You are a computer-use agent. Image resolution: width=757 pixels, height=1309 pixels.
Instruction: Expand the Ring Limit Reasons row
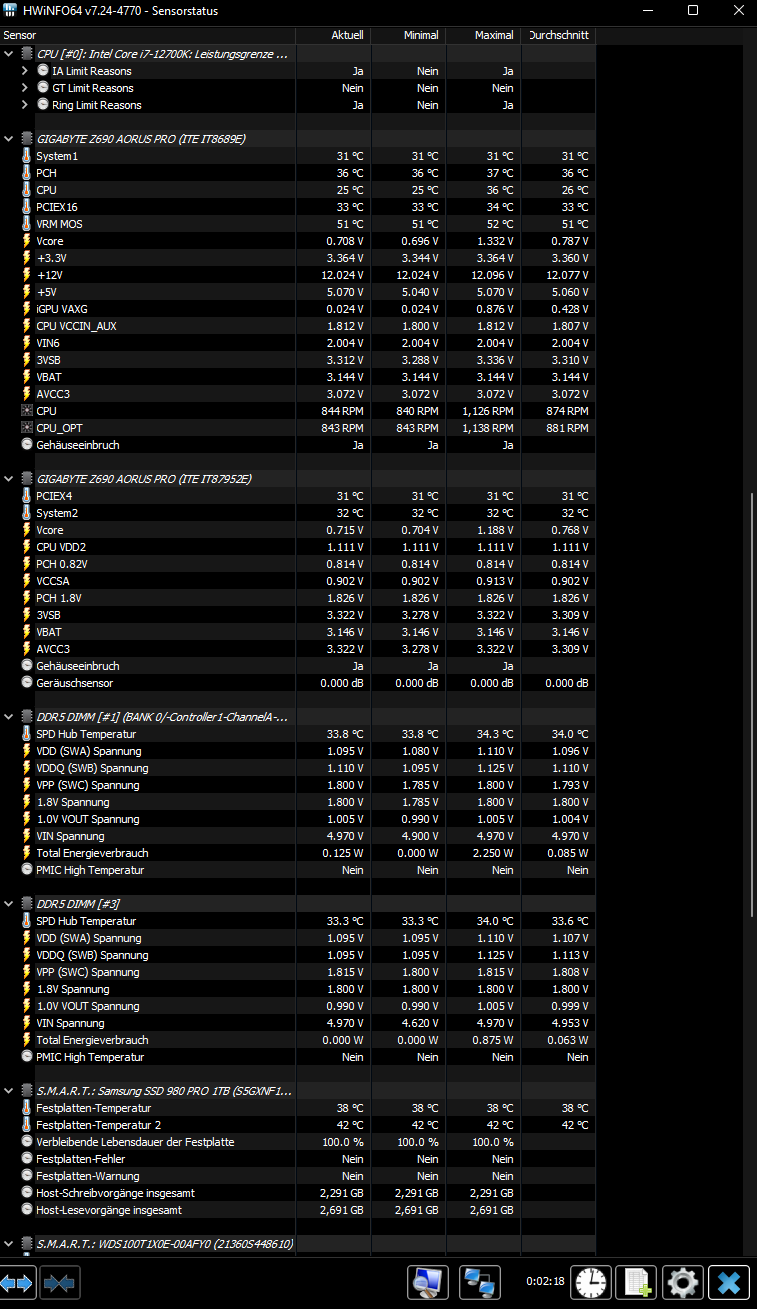[26, 105]
